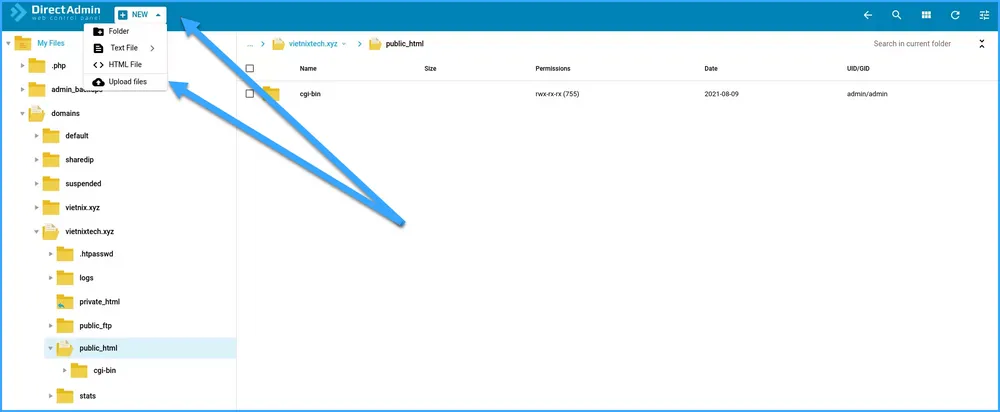Sort by Name column
This screenshot has height=412, width=1000.
click(308, 68)
